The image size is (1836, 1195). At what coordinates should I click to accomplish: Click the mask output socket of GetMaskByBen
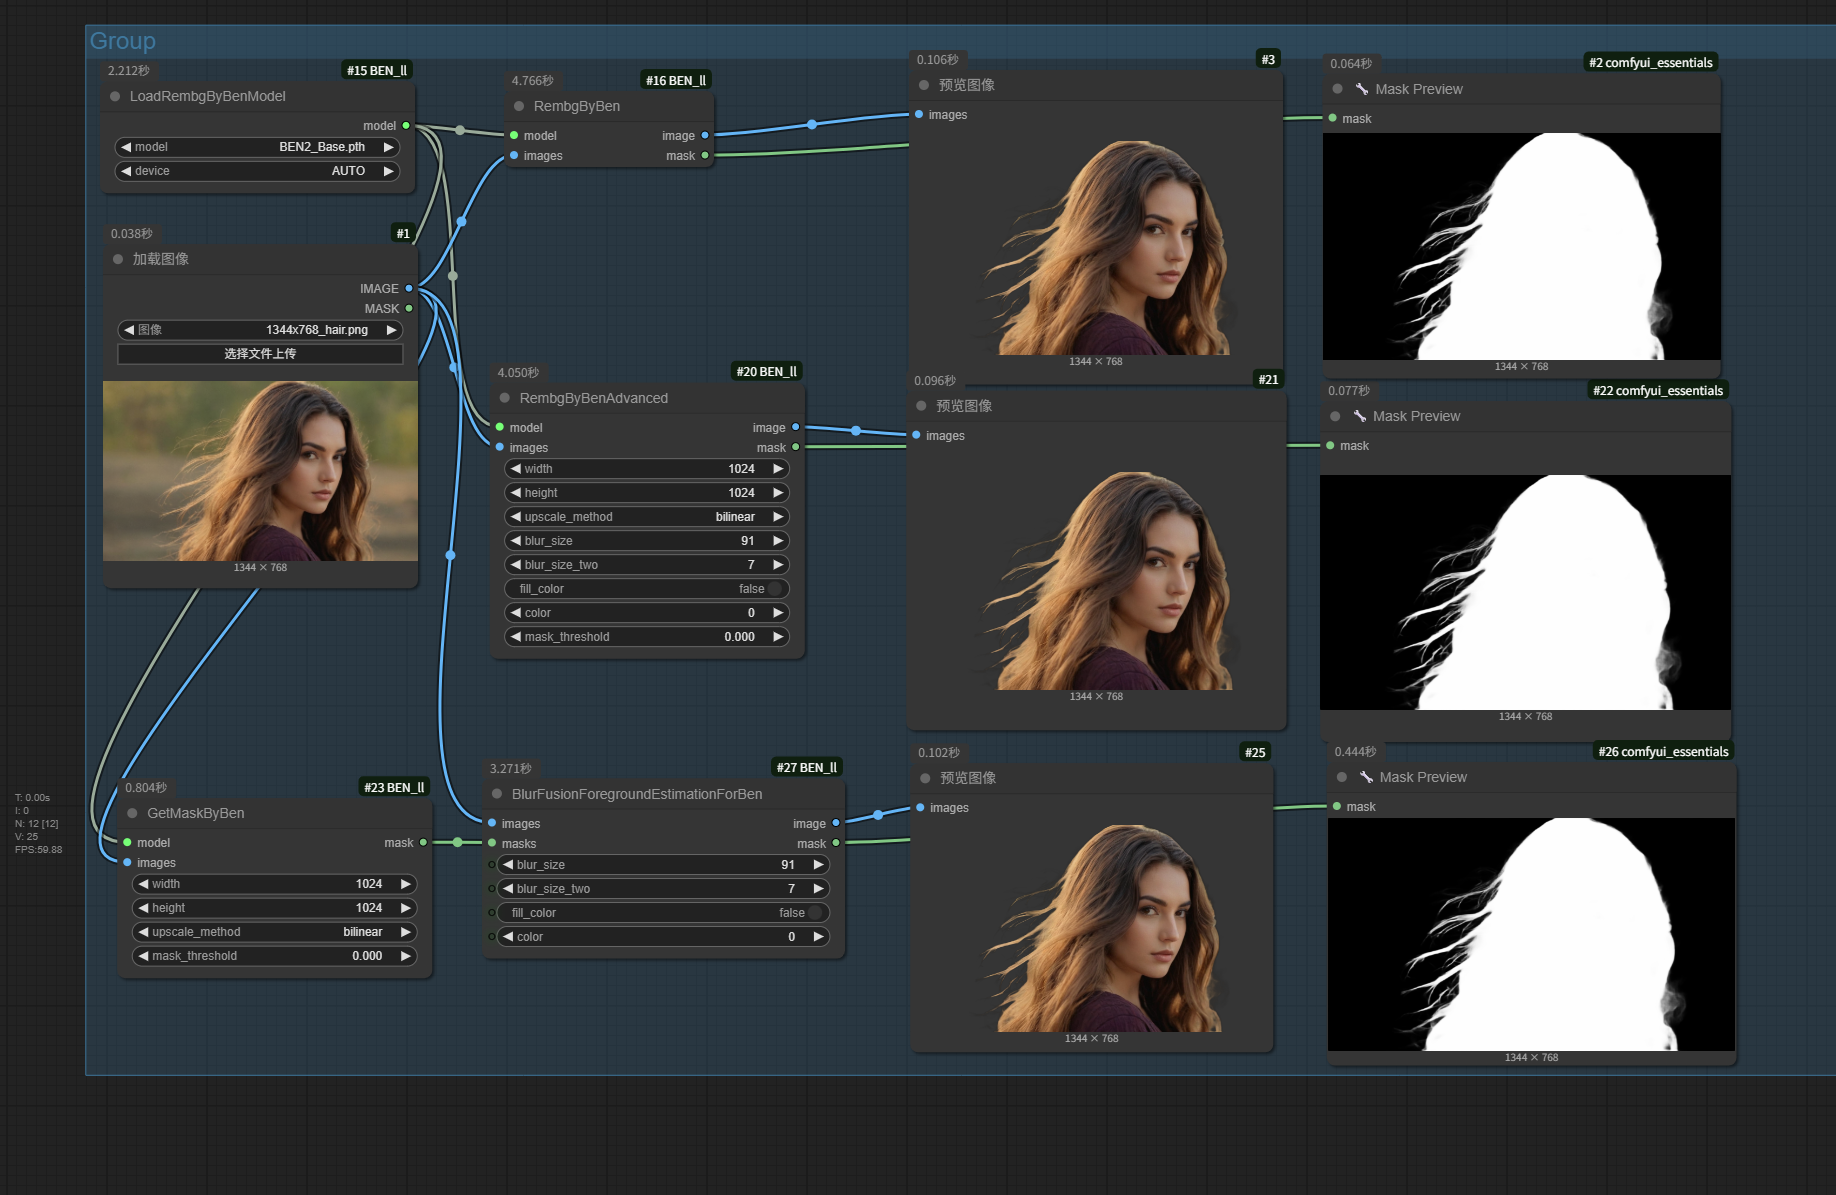click(x=423, y=843)
